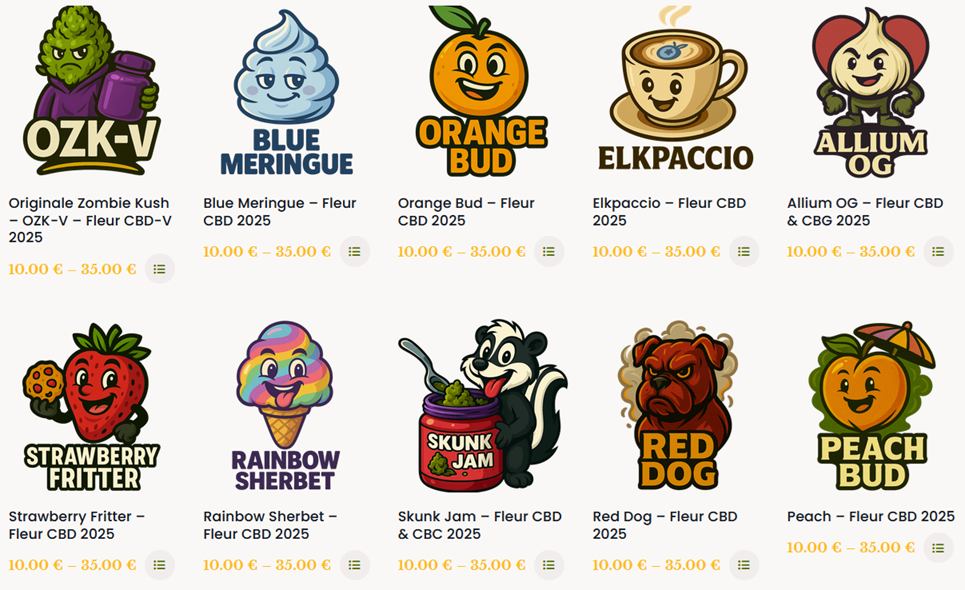Open Peach – Fleur CBD 2025 title link
The height and width of the screenshot is (590, 965).
pos(871,516)
